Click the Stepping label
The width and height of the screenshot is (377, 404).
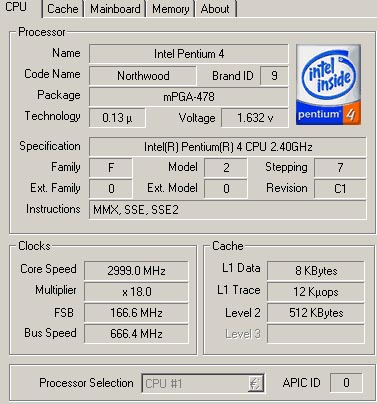point(286,167)
